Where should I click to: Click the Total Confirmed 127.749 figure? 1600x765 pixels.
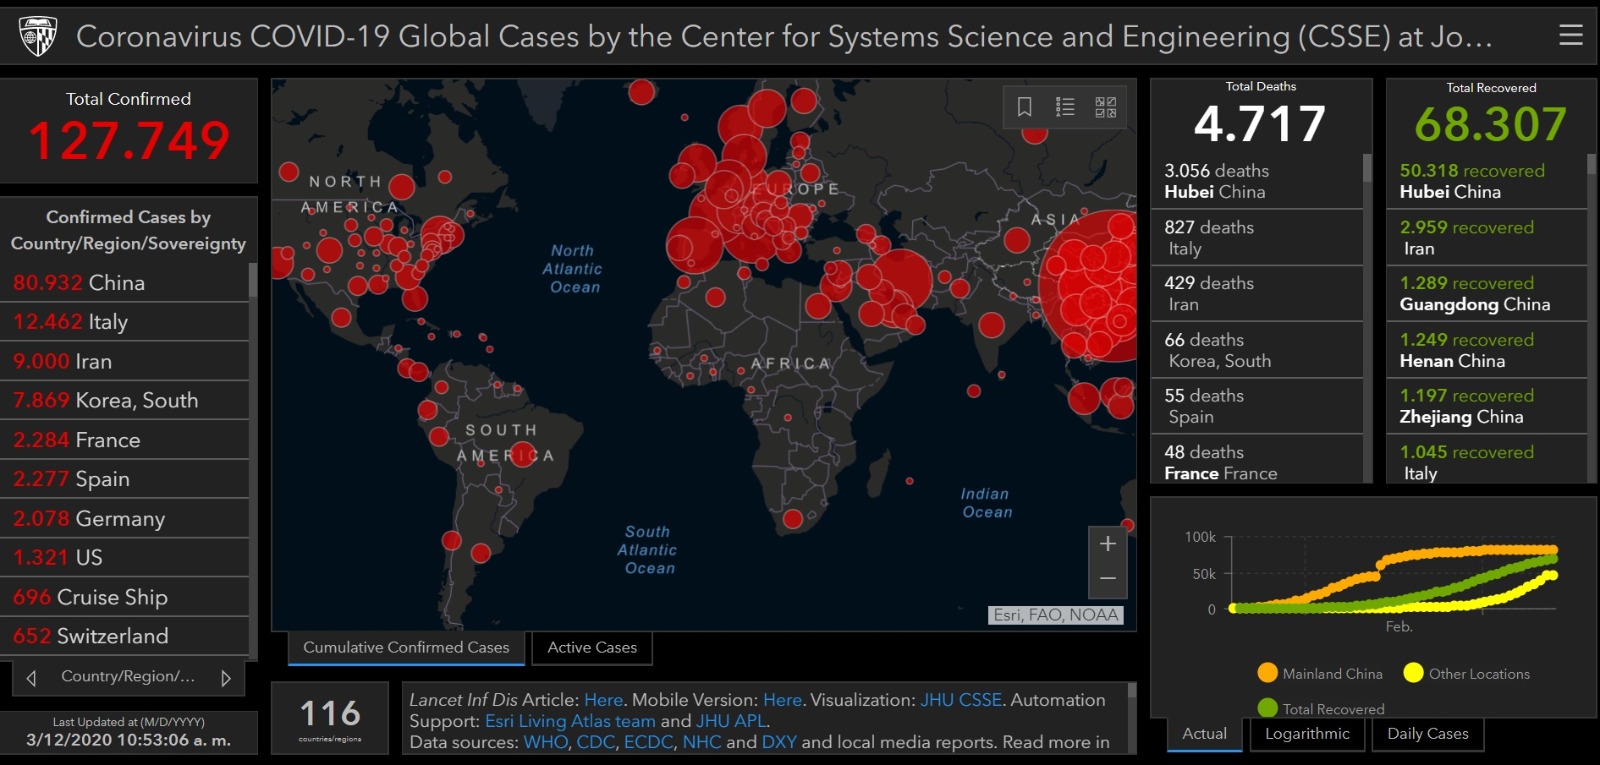pos(129,140)
